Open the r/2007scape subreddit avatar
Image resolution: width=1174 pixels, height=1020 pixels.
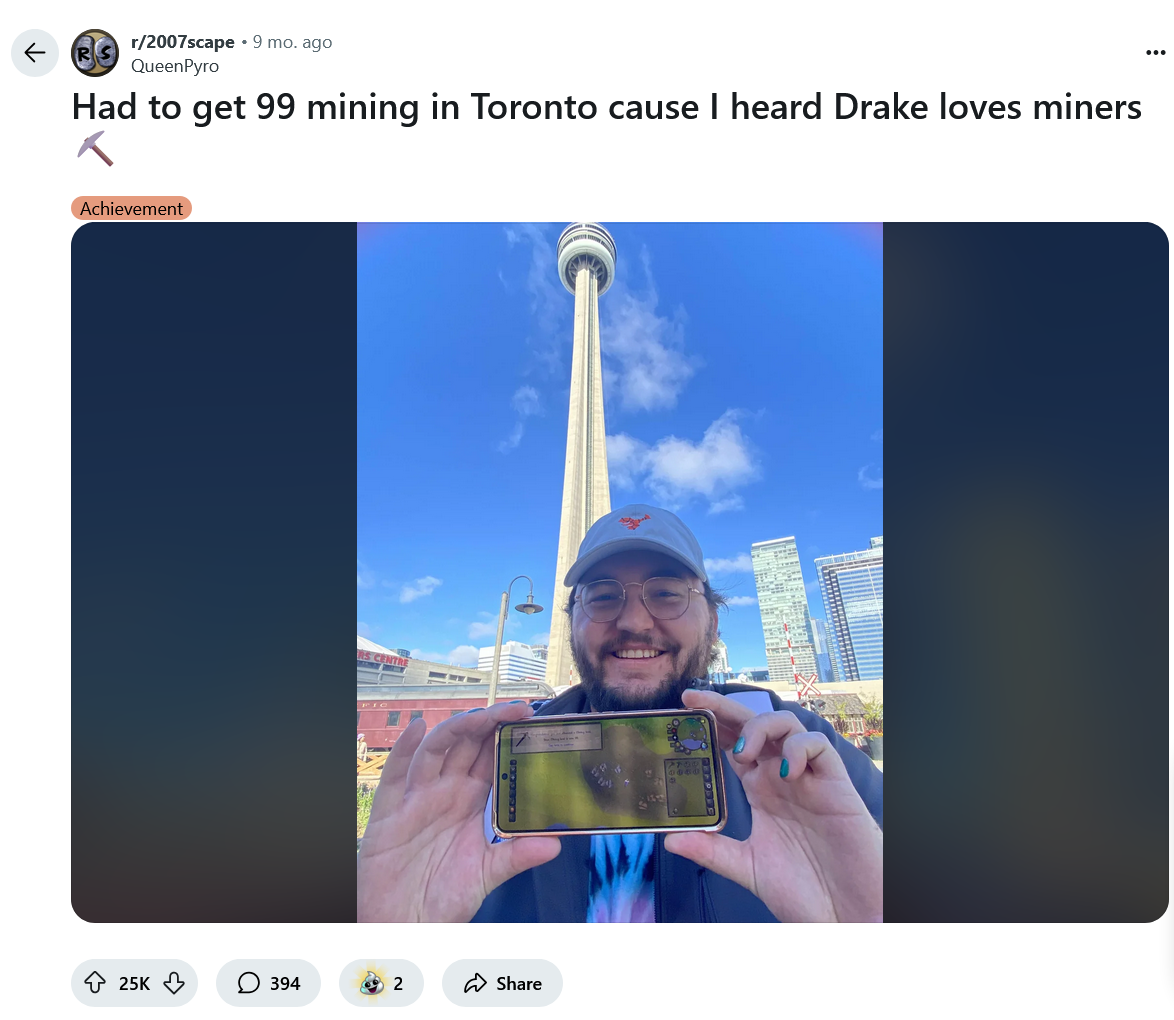95,52
